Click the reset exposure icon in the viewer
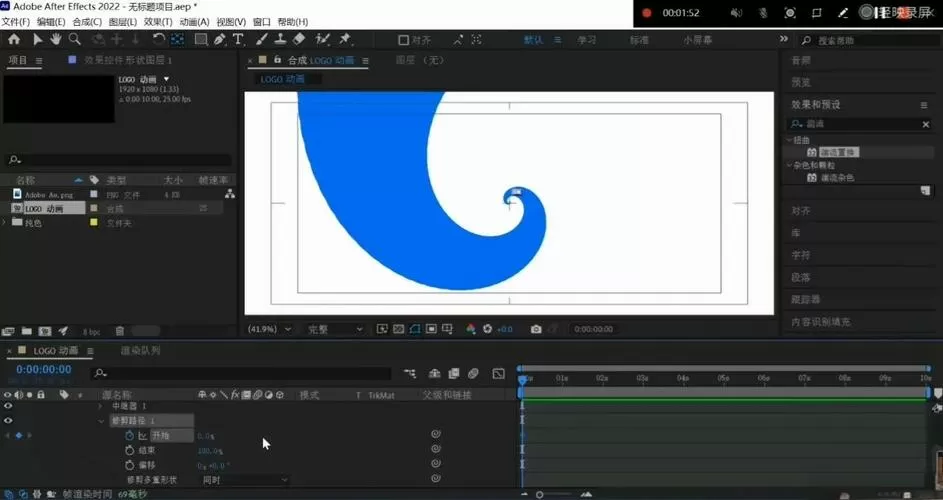943x500 pixels. click(x=487, y=329)
